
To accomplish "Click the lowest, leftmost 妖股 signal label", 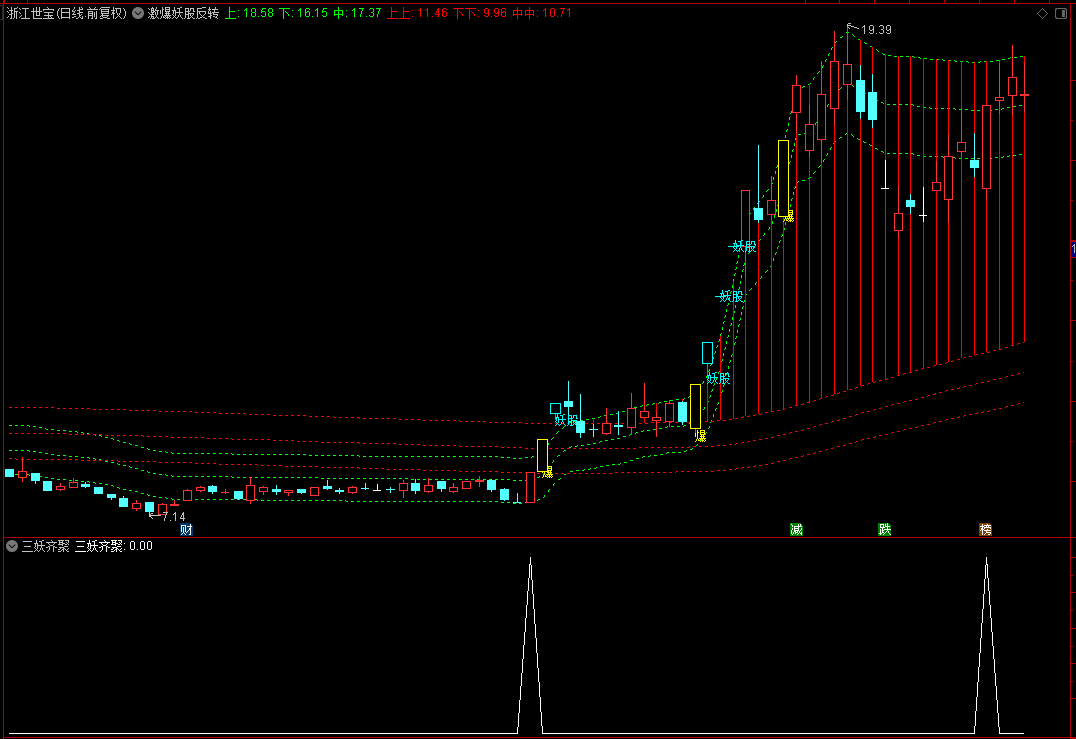I will [567, 420].
